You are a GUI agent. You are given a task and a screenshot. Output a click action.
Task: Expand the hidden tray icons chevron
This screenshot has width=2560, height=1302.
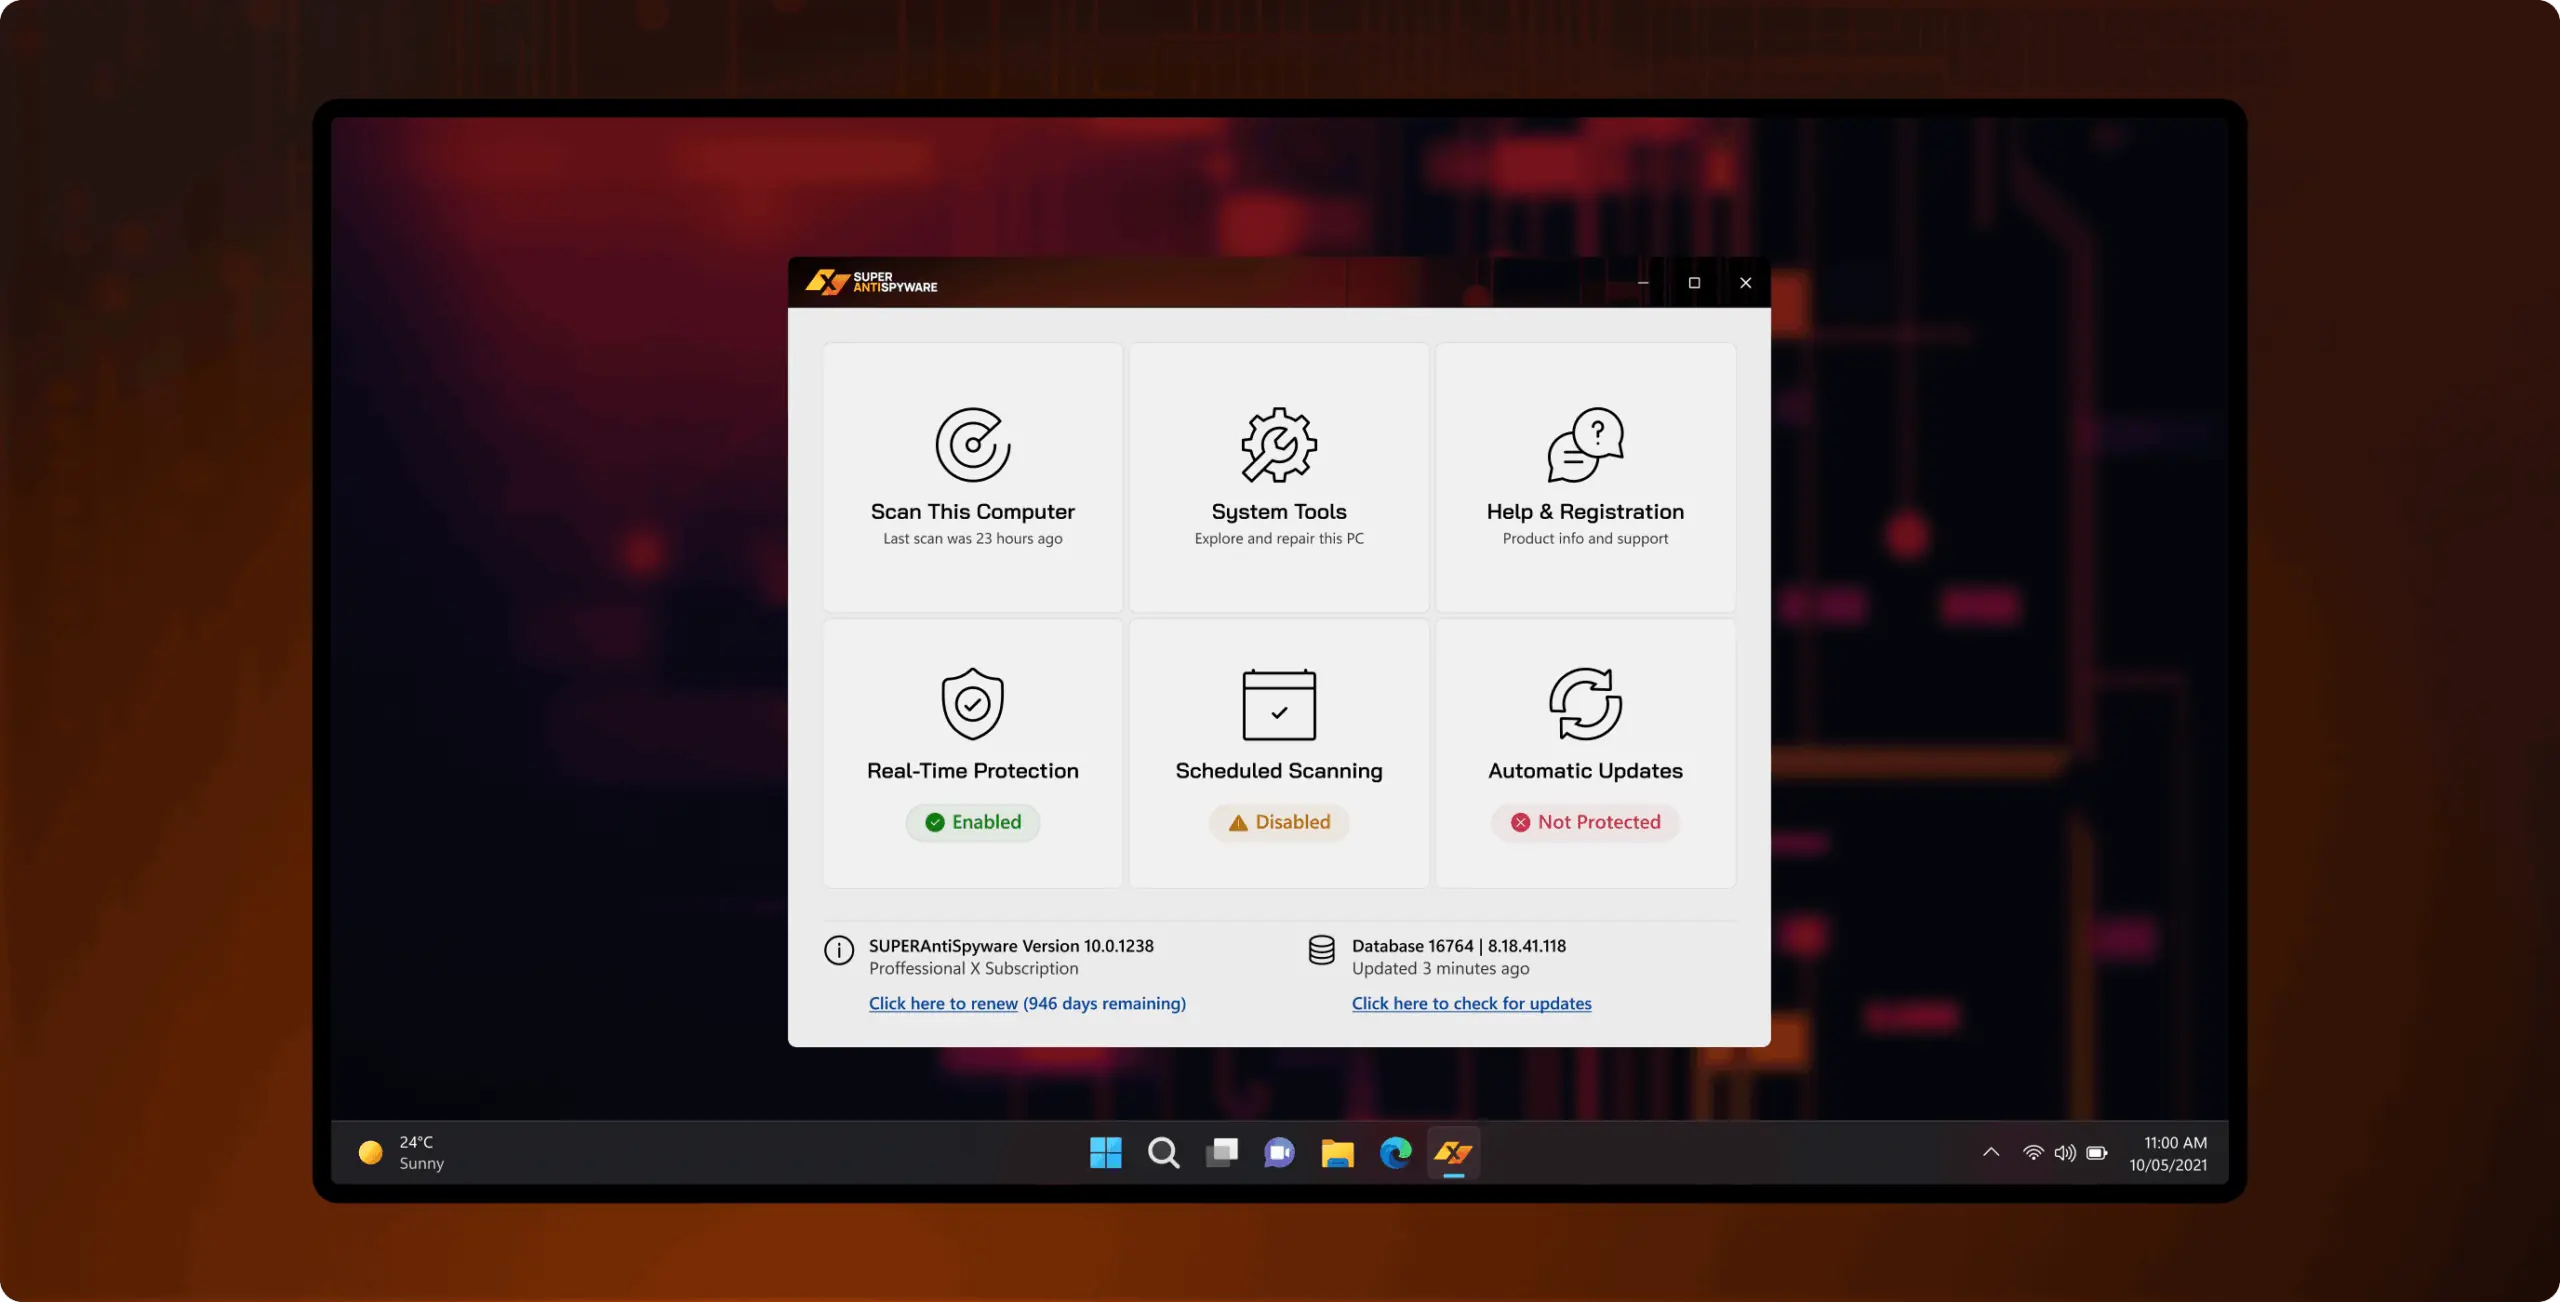1990,1152
